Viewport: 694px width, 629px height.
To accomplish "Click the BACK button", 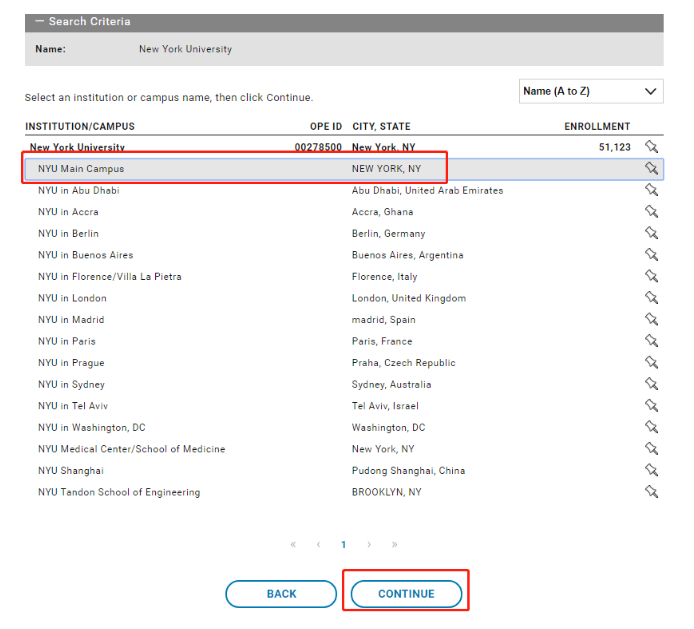I will (281, 594).
